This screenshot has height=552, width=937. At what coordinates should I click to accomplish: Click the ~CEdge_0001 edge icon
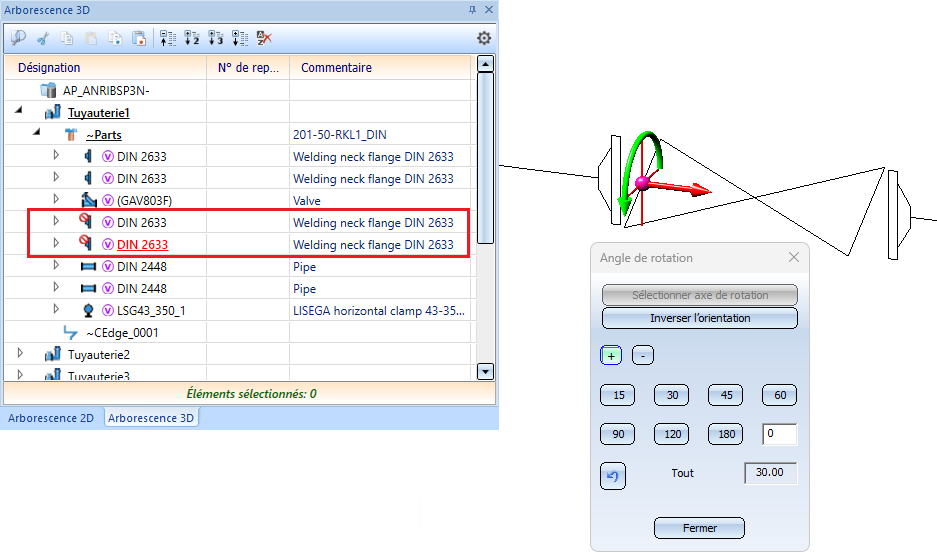[x=71, y=332]
